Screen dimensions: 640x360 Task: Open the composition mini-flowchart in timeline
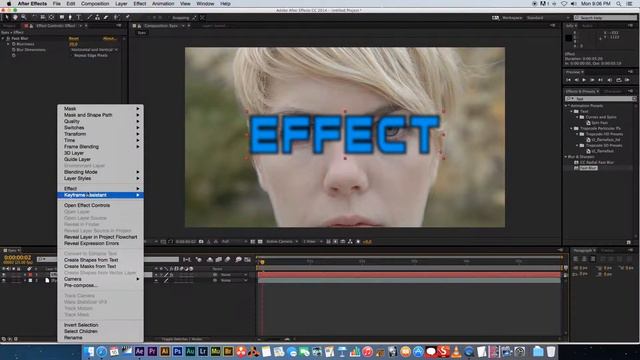coord(187,259)
